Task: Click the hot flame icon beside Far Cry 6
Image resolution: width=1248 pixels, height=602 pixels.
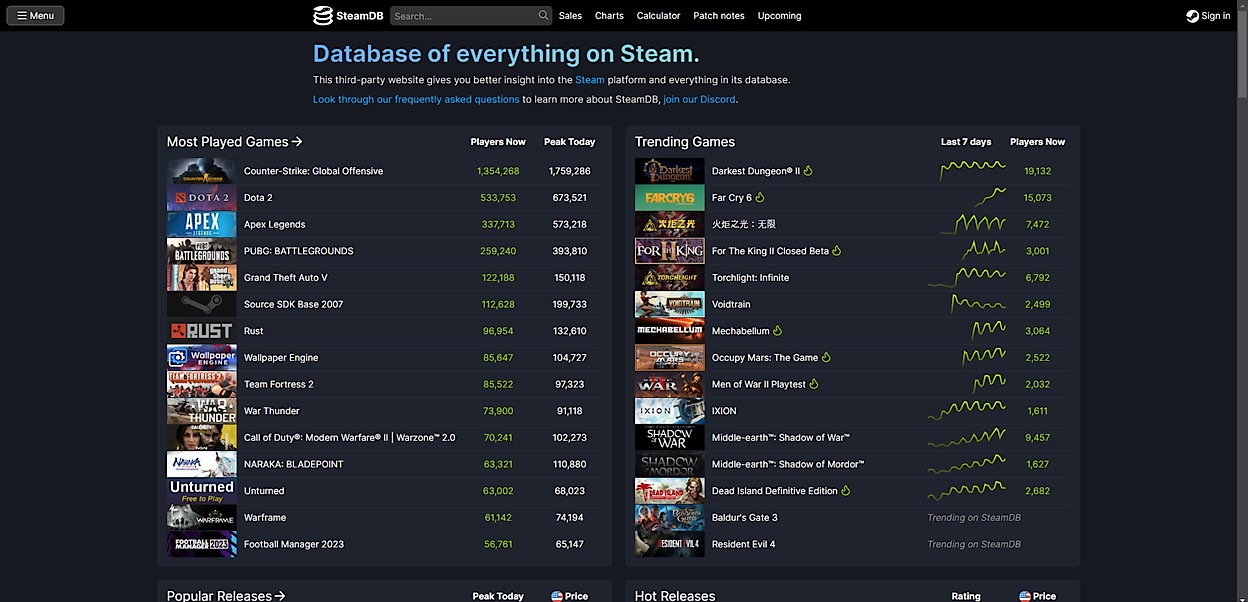Action: 760,198
